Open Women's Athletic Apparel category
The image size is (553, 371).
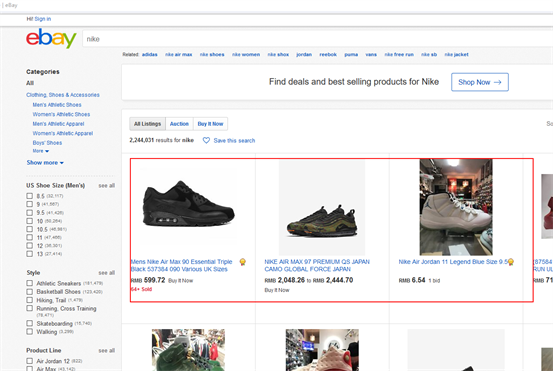pyautogui.click(x=63, y=133)
